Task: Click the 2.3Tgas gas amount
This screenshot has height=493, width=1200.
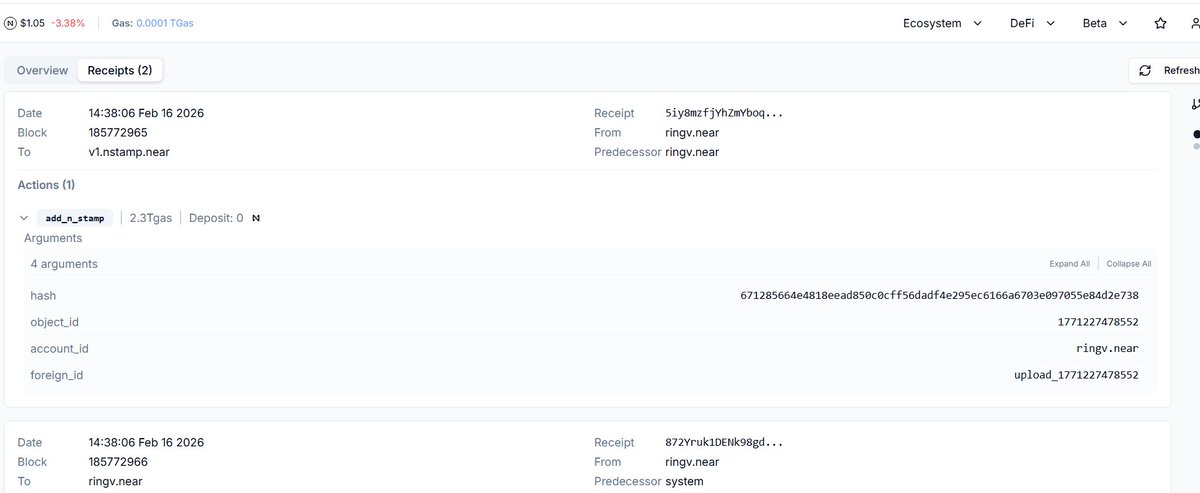Action: click(x=151, y=218)
